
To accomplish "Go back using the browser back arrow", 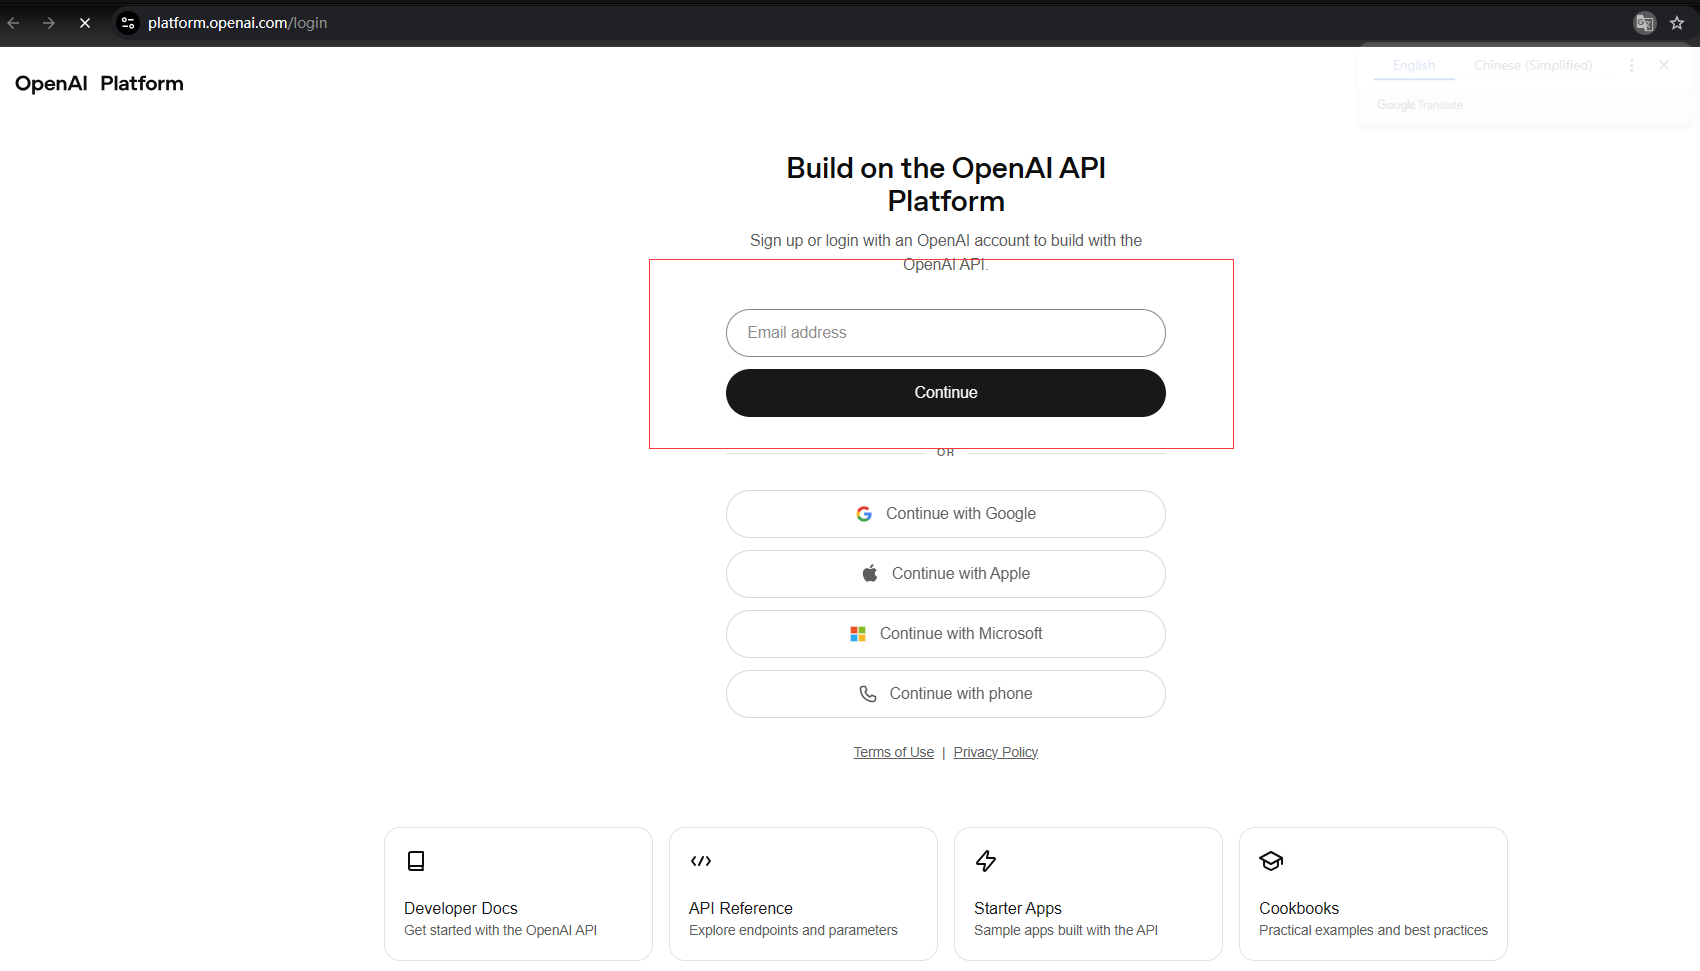I will (14, 23).
